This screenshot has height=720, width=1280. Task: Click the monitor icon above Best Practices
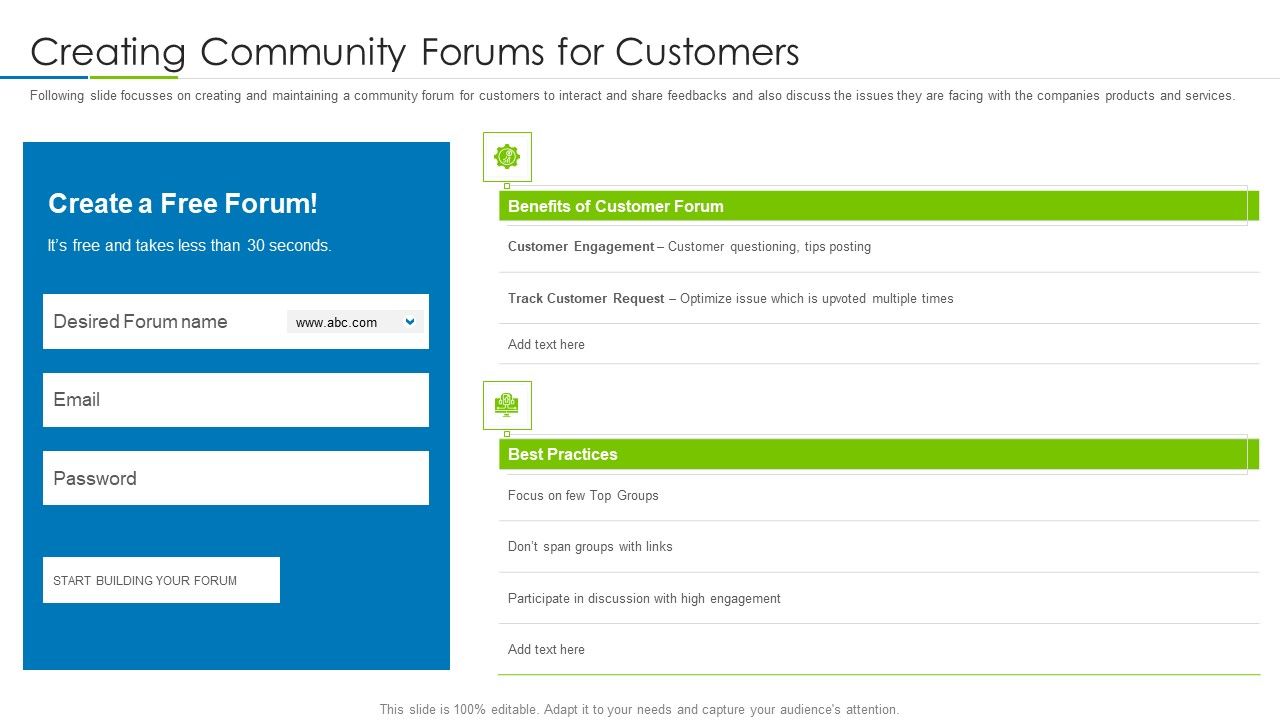pos(507,405)
